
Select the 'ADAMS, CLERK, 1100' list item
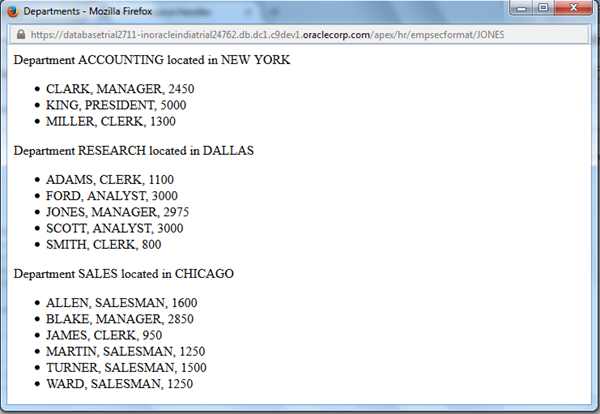[x=110, y=180]
